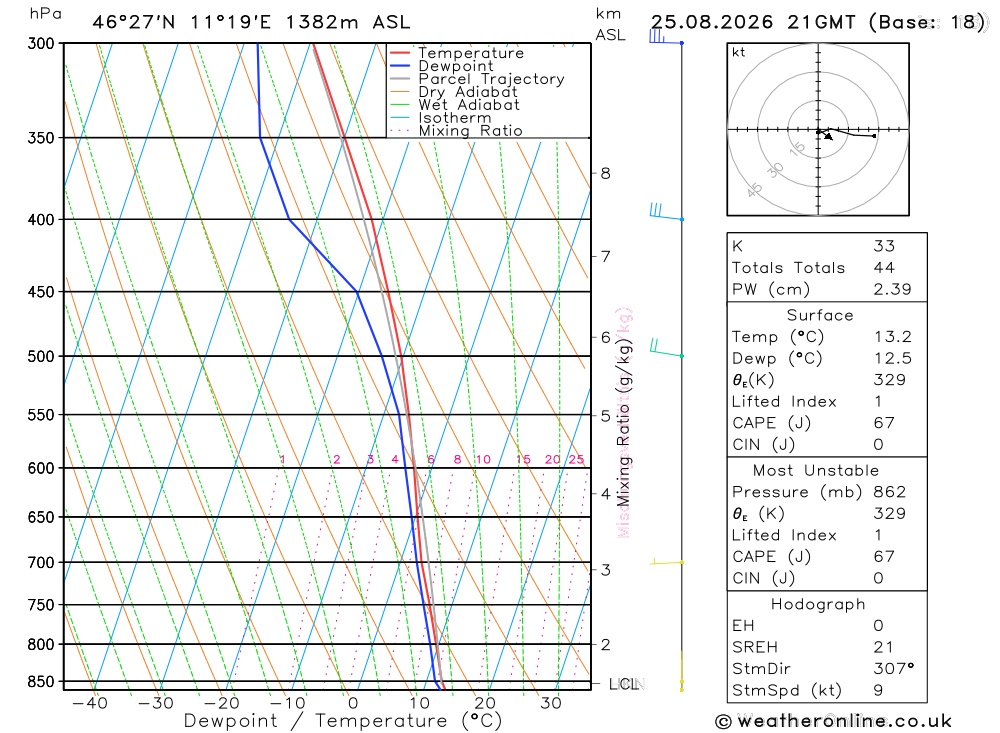Click the StmSpd (kt) value 9
The image size is (1000, 733).
point(878,690)
